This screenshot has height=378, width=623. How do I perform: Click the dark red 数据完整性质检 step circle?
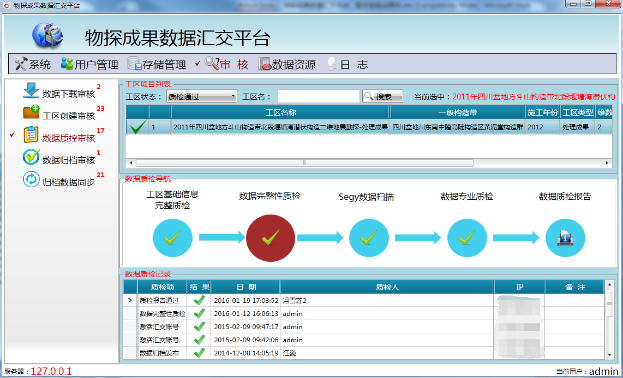click(x=271, y=238)
